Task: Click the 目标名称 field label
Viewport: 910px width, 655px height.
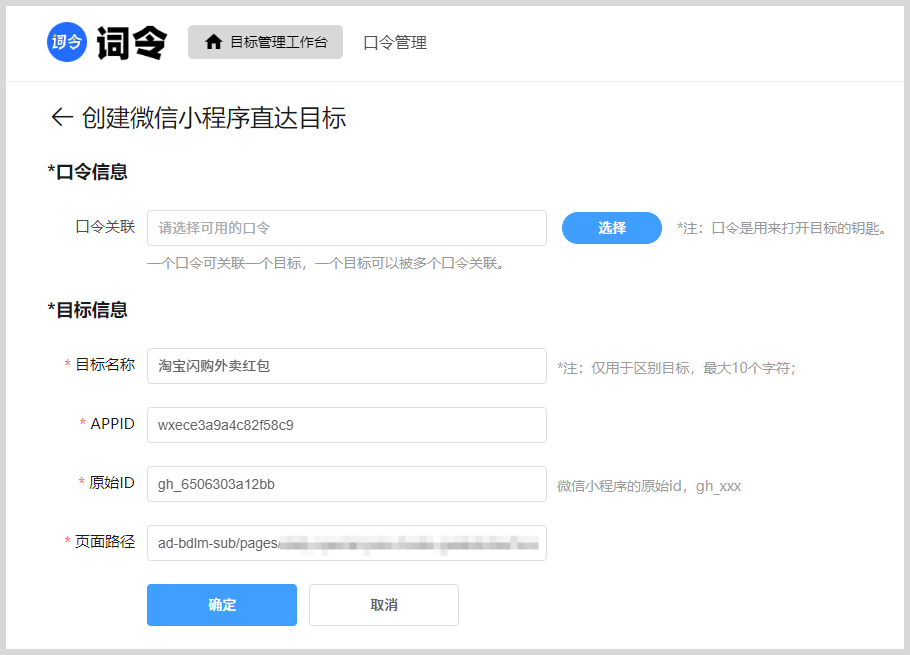Action: pyautogui.click(x=105, y=365)
